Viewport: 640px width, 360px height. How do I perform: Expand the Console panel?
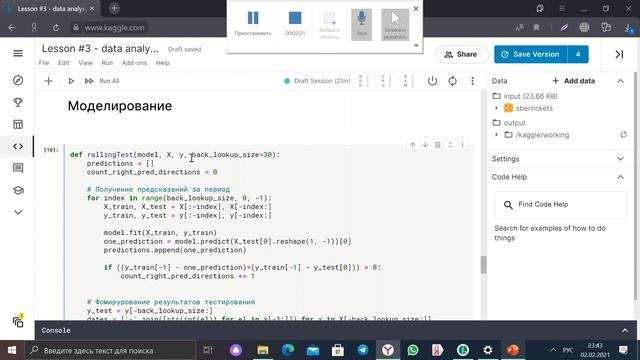pyautogui.click(x=625, y=331)
